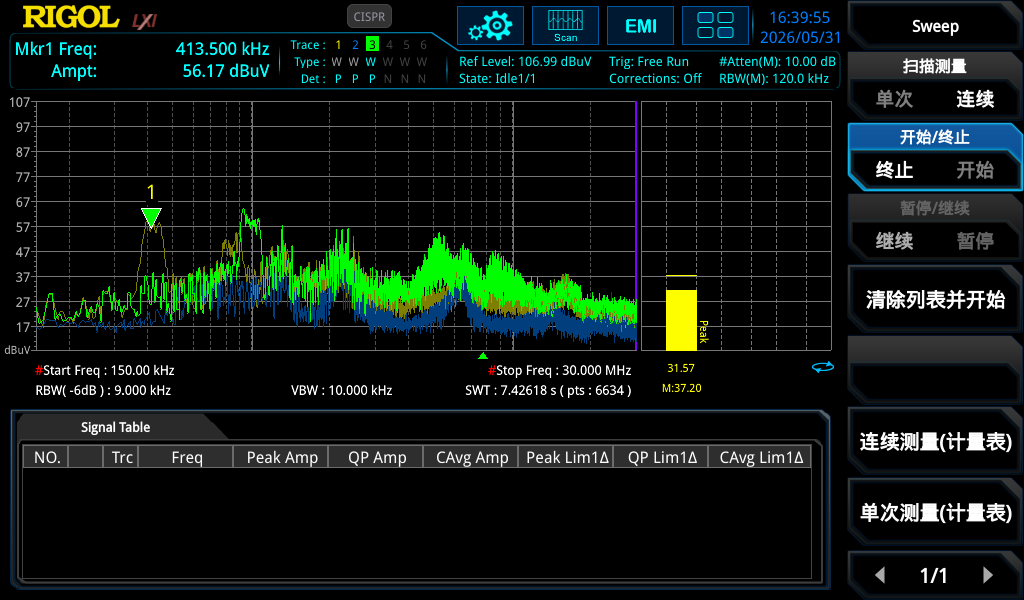1024x600 pixels.
Task: Select 终止 stop option
Action: tap(894, 170)
